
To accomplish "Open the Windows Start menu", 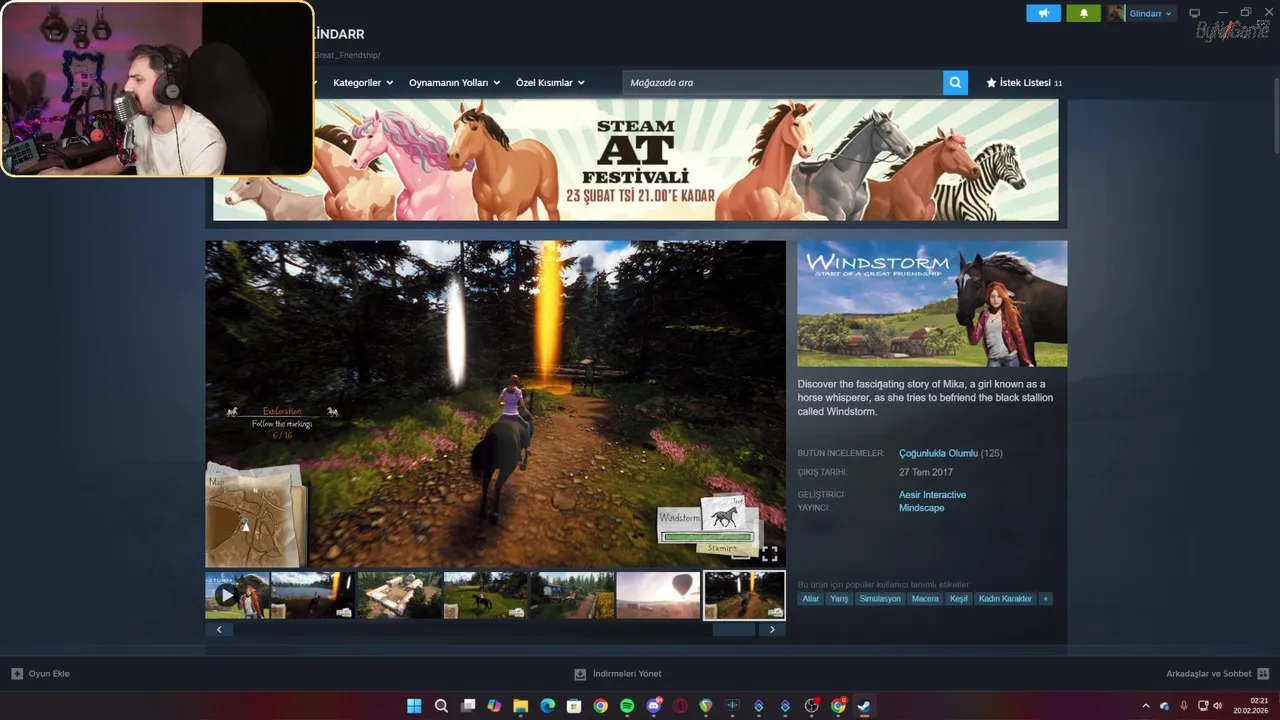I will point(414,706).
